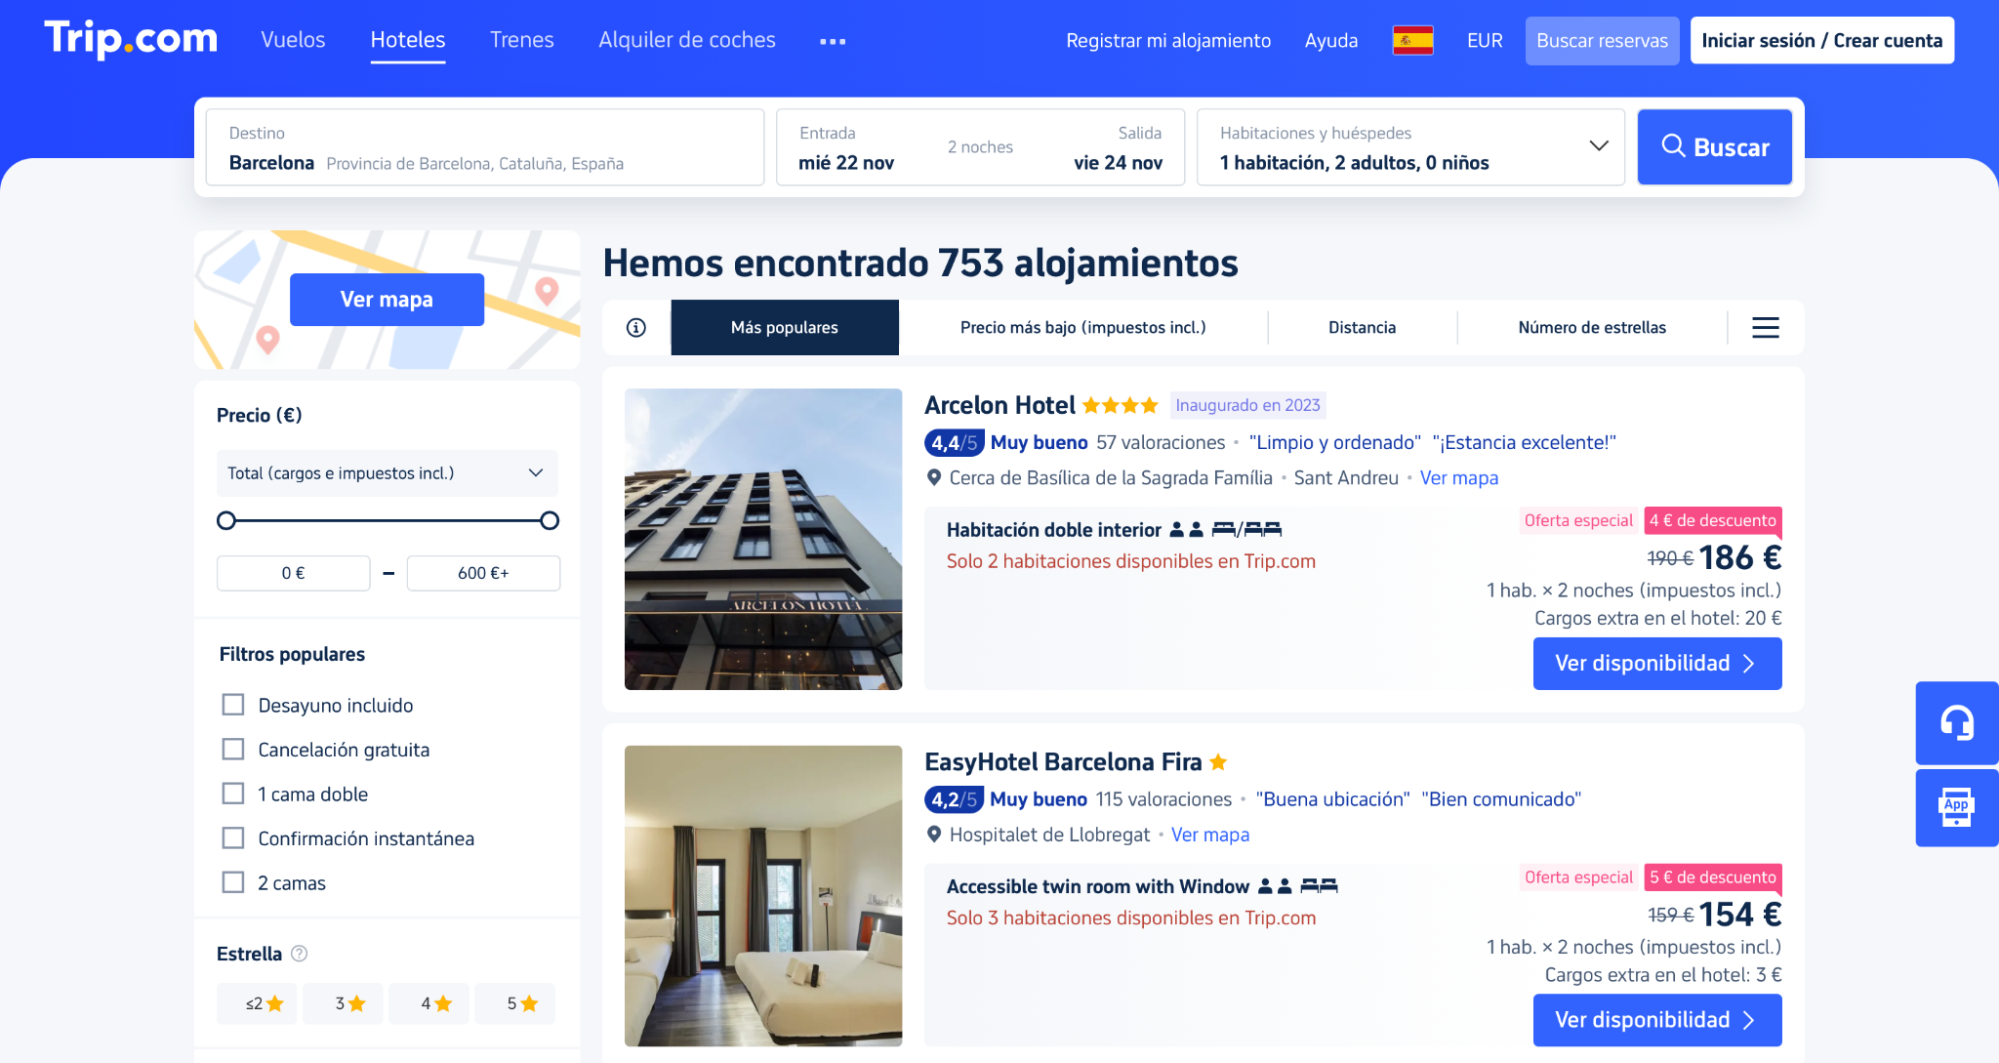Click the maximum price slider handle

click(549, 520)
